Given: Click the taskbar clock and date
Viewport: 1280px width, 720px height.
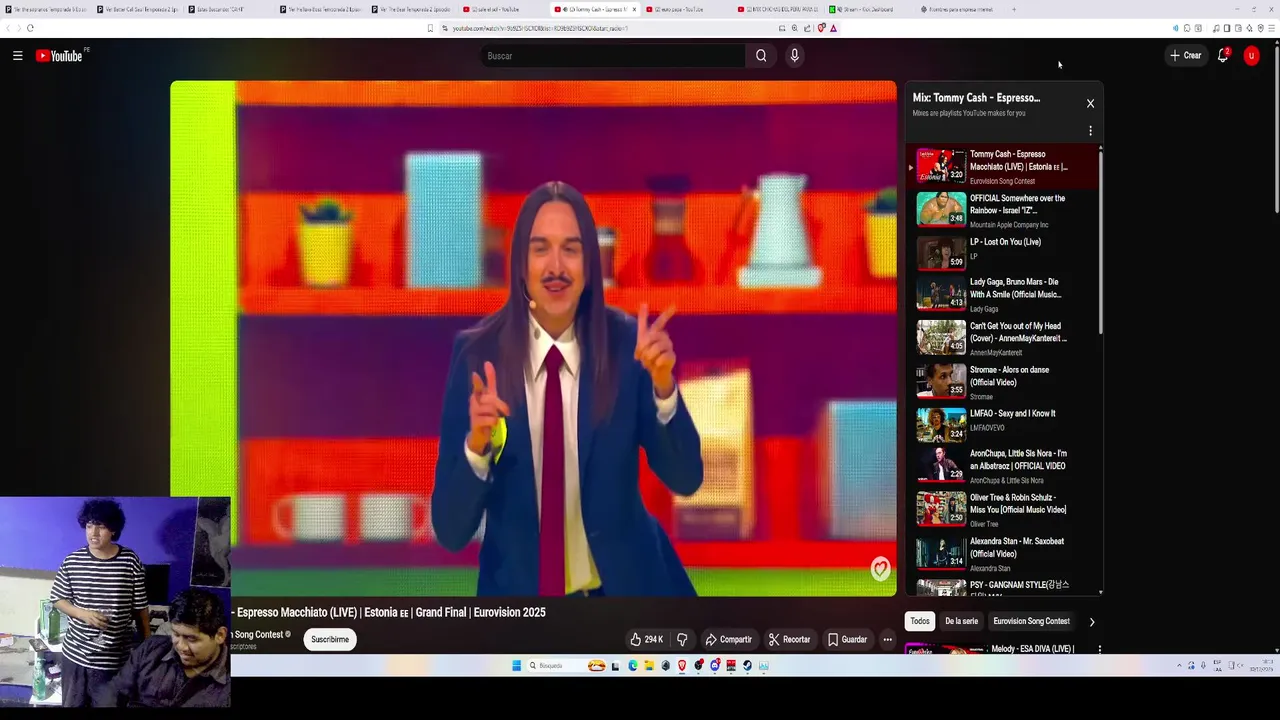Looking at the screenshot, I should (x=1262, y=666).
